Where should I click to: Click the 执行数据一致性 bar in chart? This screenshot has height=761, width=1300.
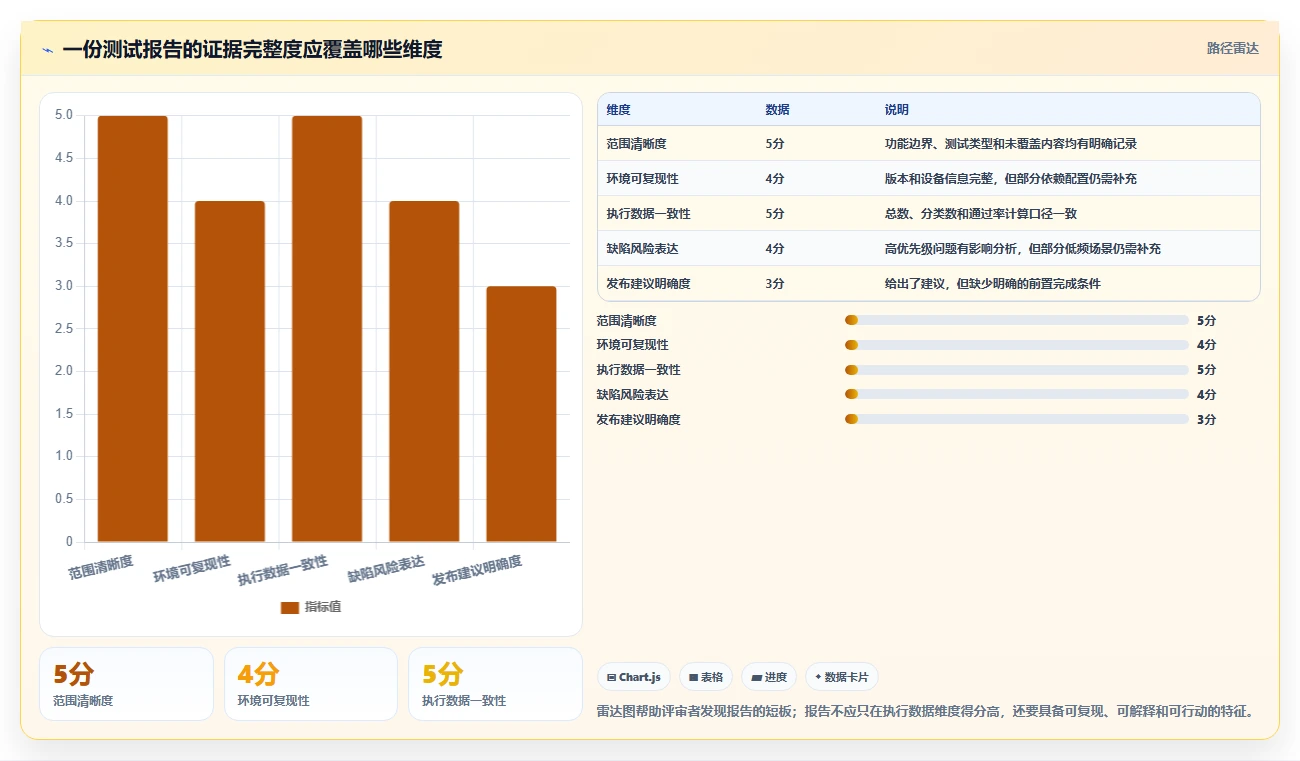point(327,329)
